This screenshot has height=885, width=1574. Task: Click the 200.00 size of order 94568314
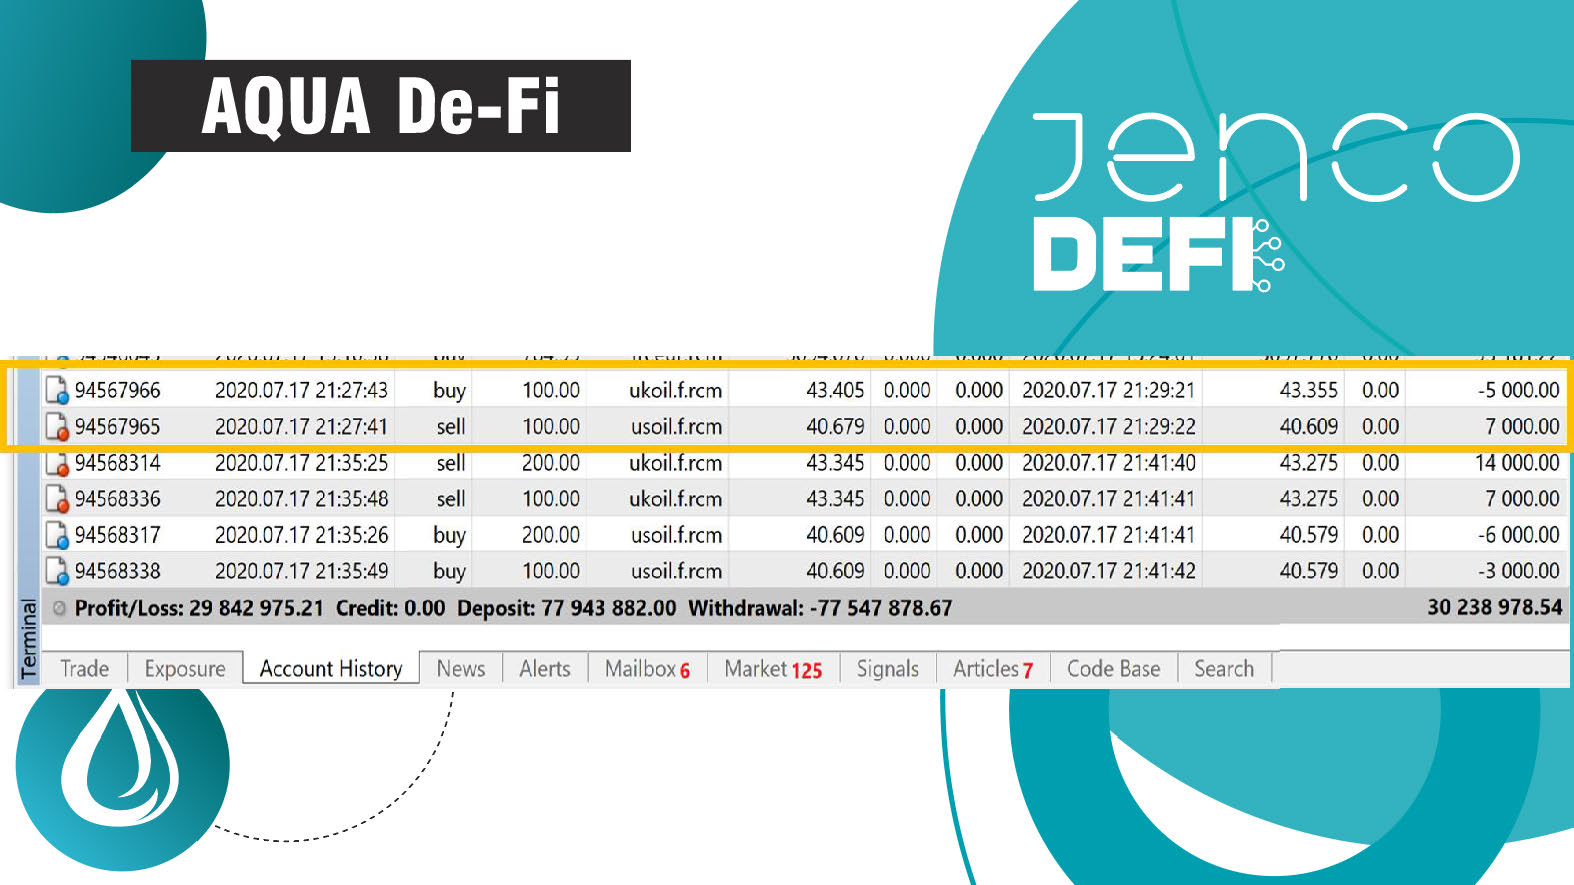click(551, 463)
